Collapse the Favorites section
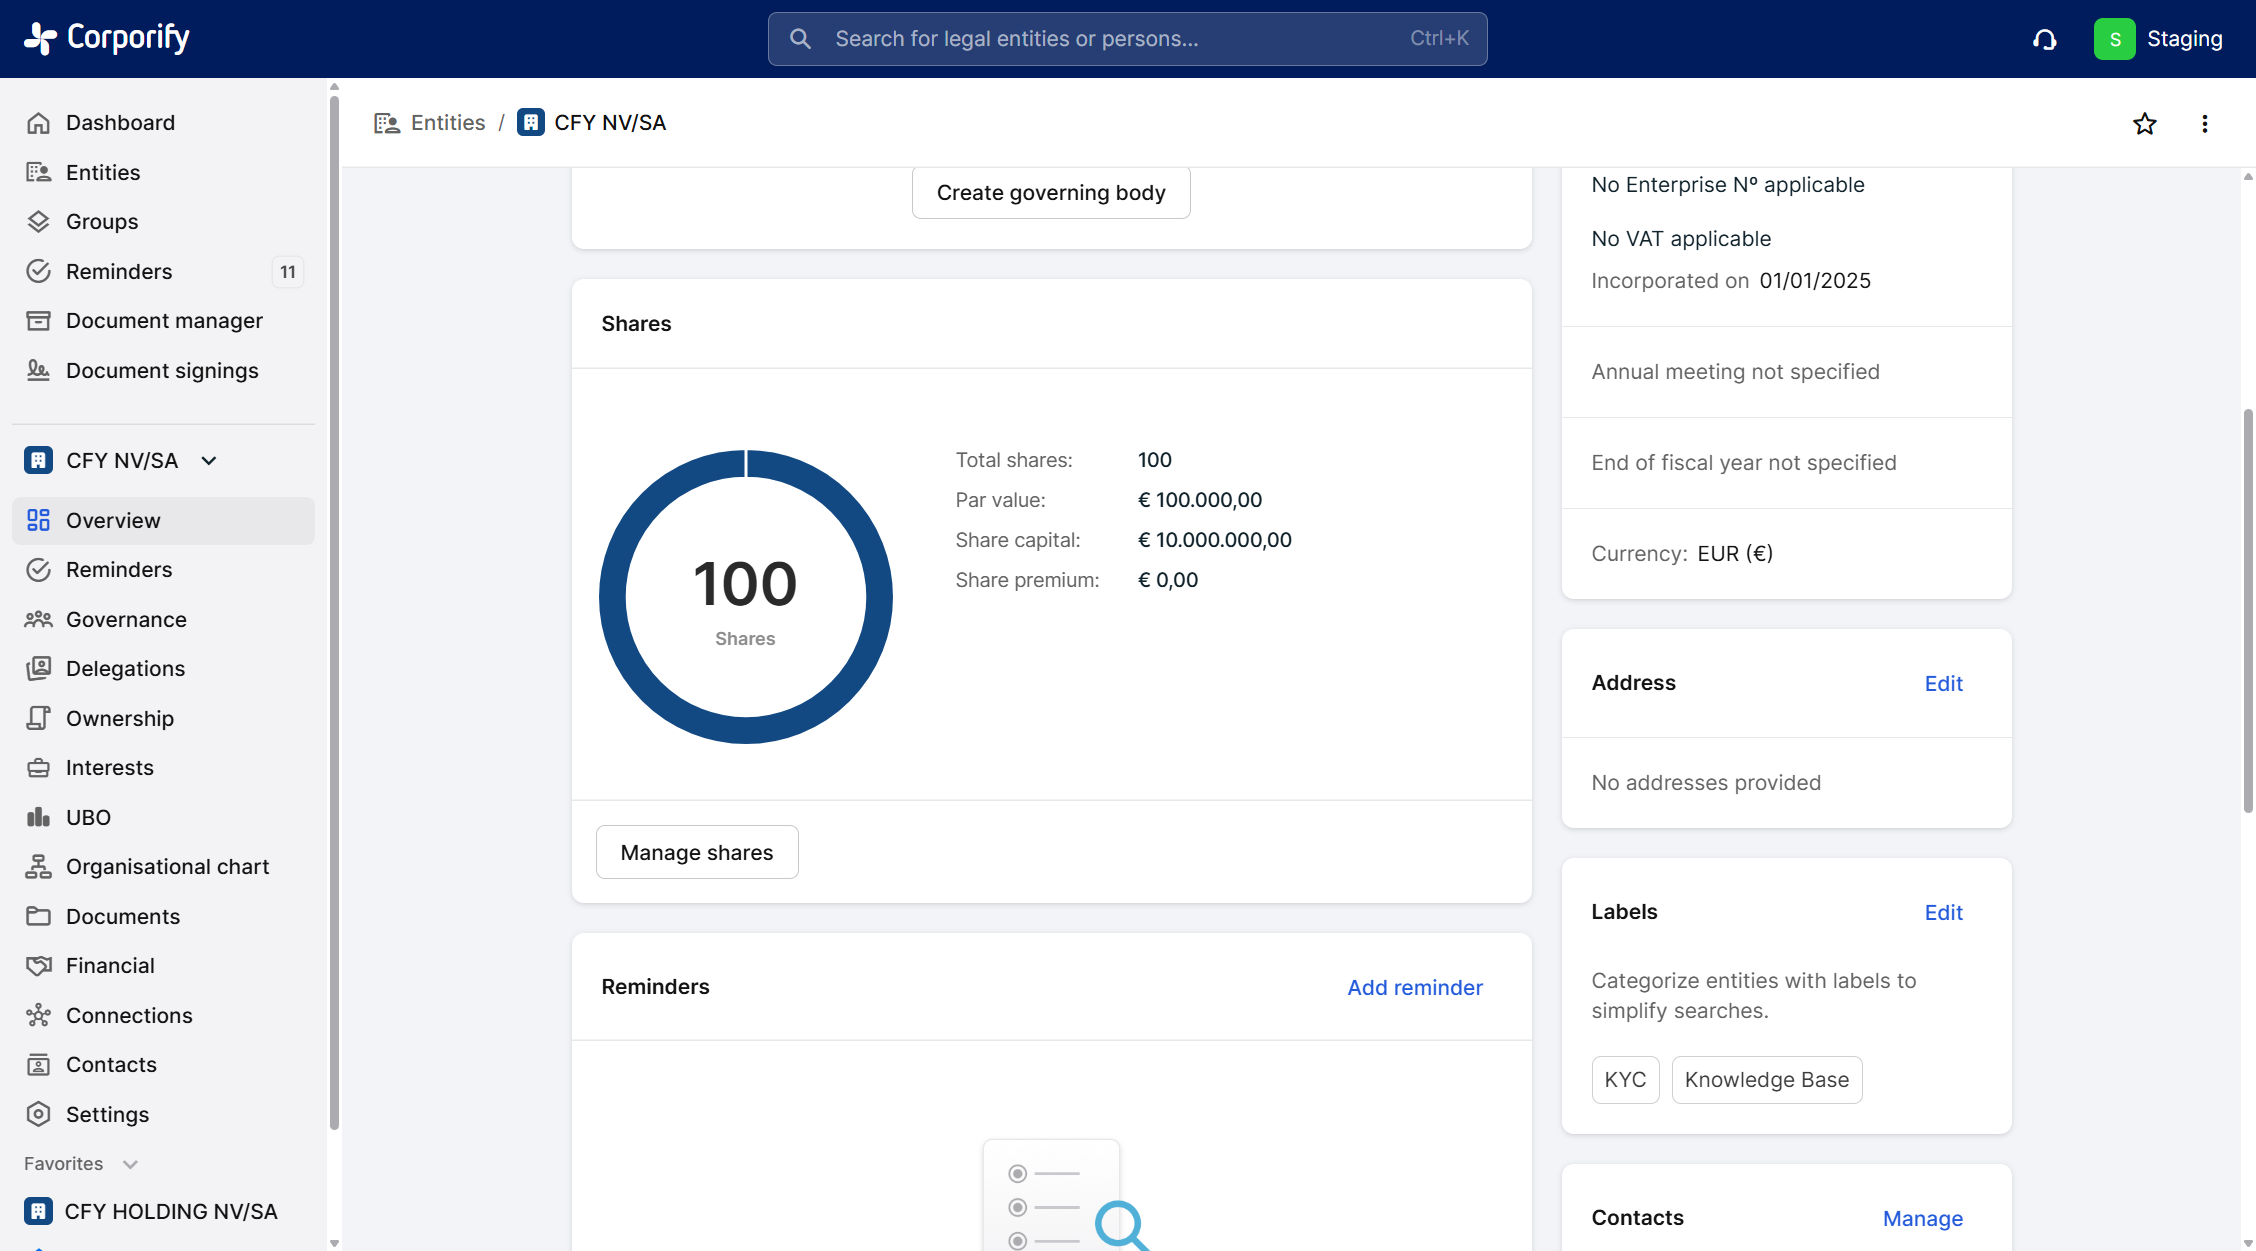 pyautogui.click(x=129, y=1164)
